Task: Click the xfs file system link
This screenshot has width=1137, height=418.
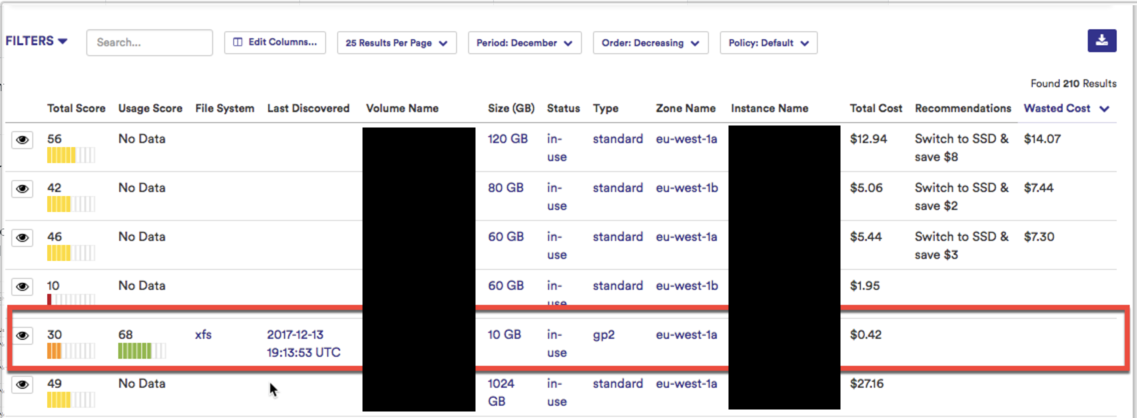Action: 202,335
